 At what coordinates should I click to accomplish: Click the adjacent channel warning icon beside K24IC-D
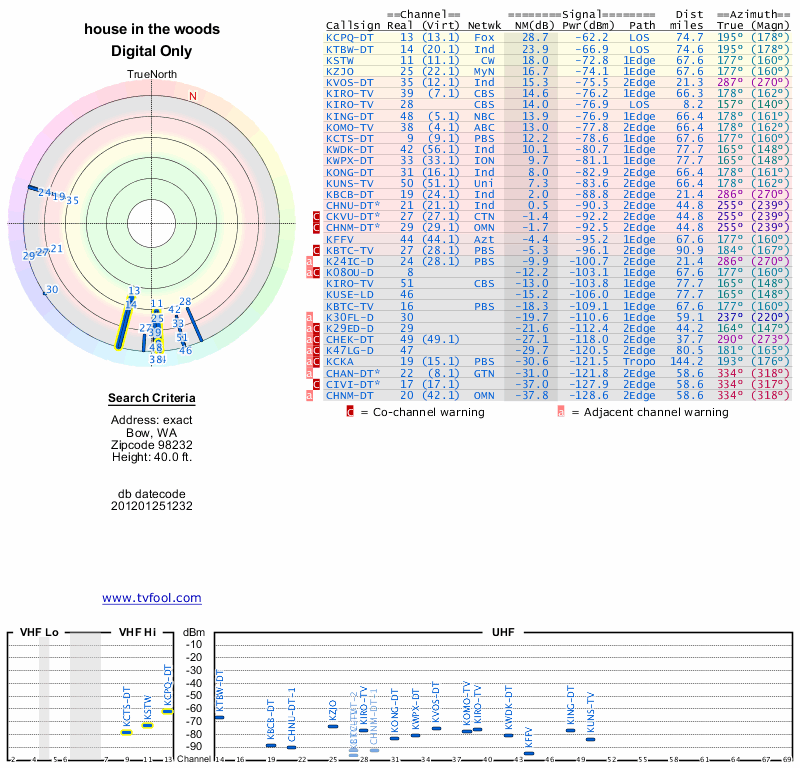click(x=310, y=260)
